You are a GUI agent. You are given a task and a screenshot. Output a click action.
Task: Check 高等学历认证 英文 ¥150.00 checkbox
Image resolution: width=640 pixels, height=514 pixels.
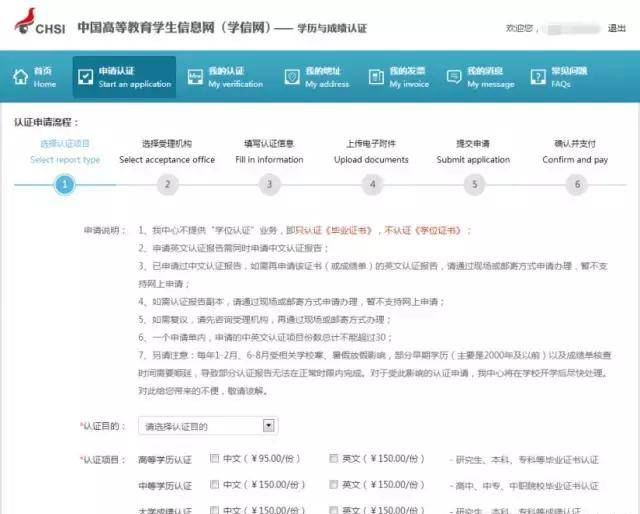point(333,458)
